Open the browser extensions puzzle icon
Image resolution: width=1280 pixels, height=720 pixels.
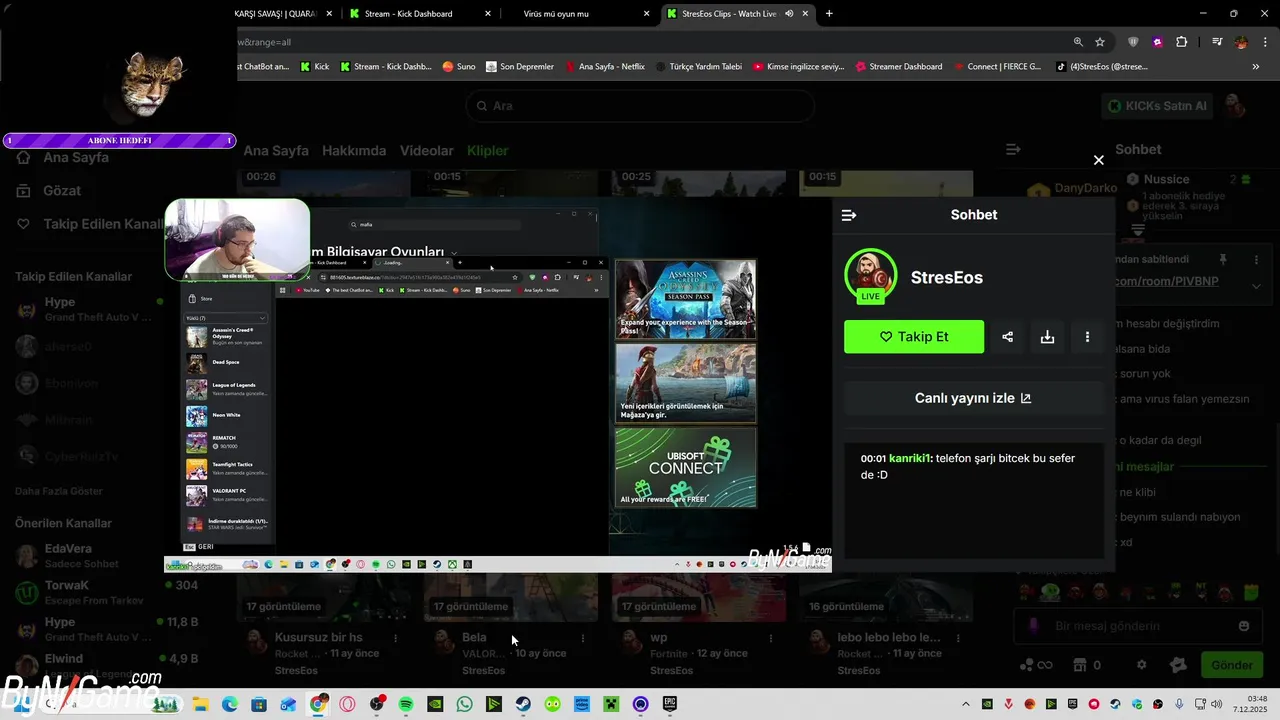1182,42
